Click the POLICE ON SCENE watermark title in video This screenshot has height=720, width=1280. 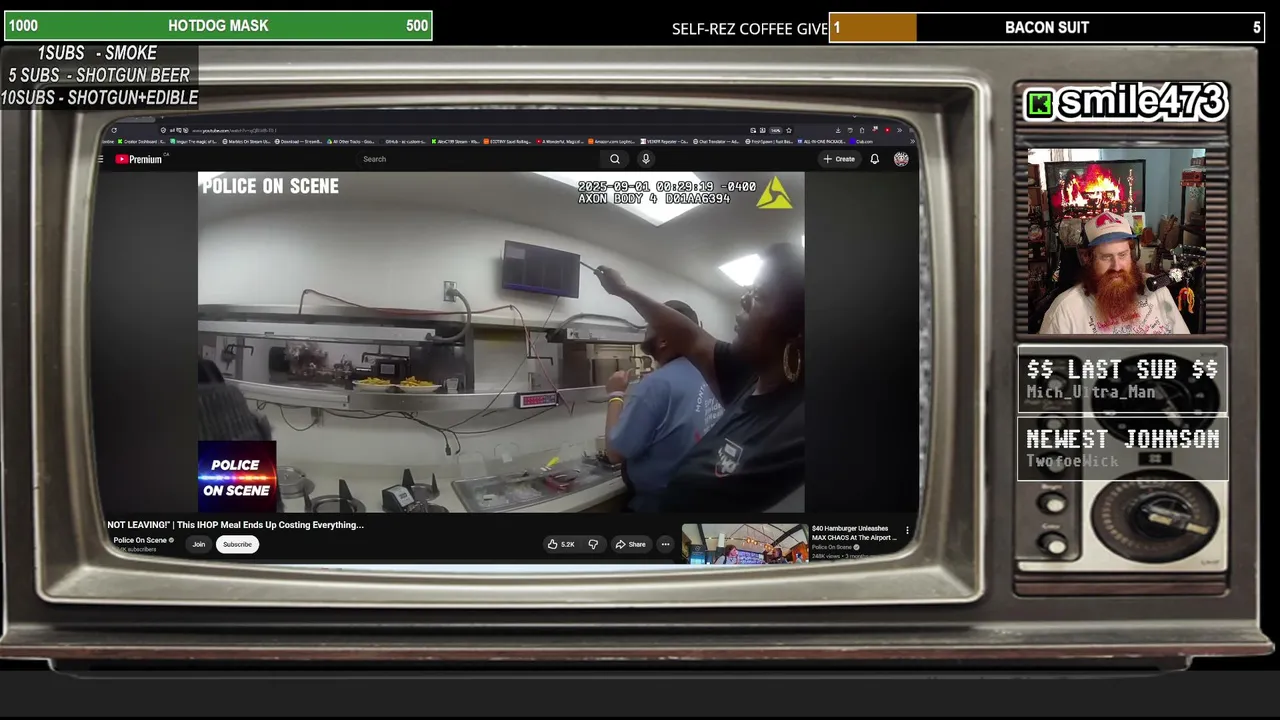pyautogui.click(x=270, y=186)
